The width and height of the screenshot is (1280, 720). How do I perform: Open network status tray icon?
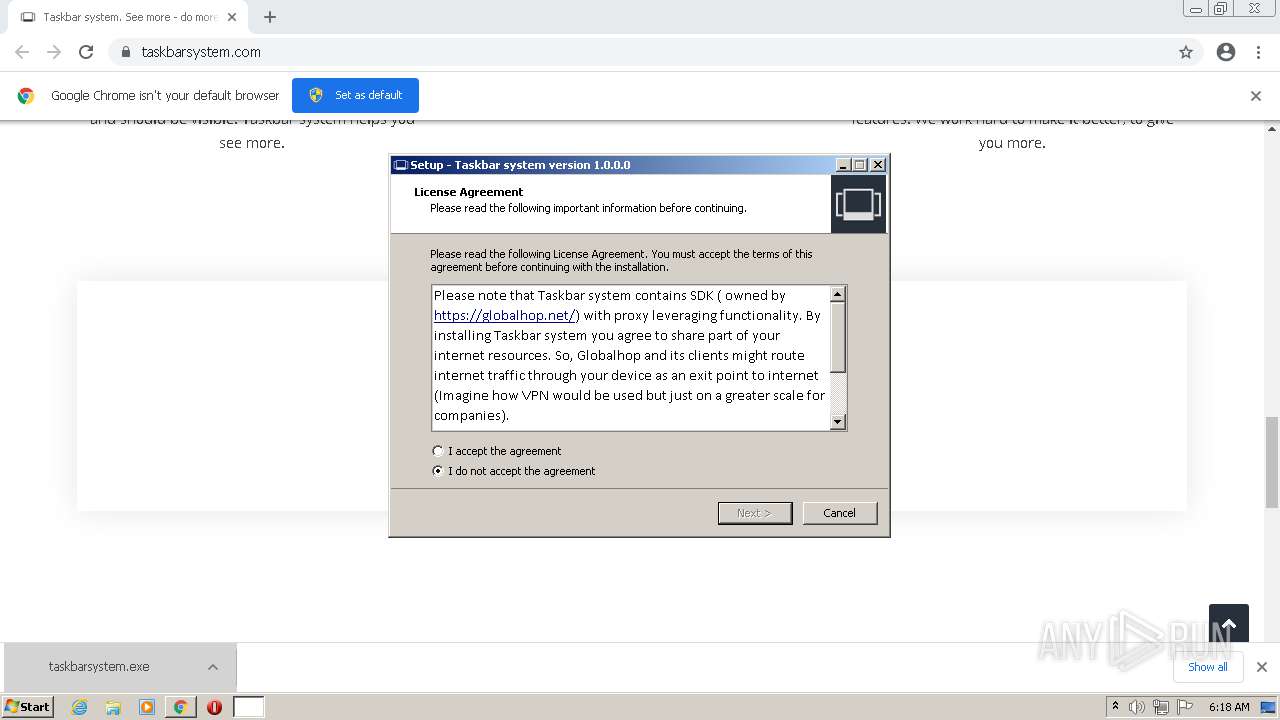[x=1161, y=707]
